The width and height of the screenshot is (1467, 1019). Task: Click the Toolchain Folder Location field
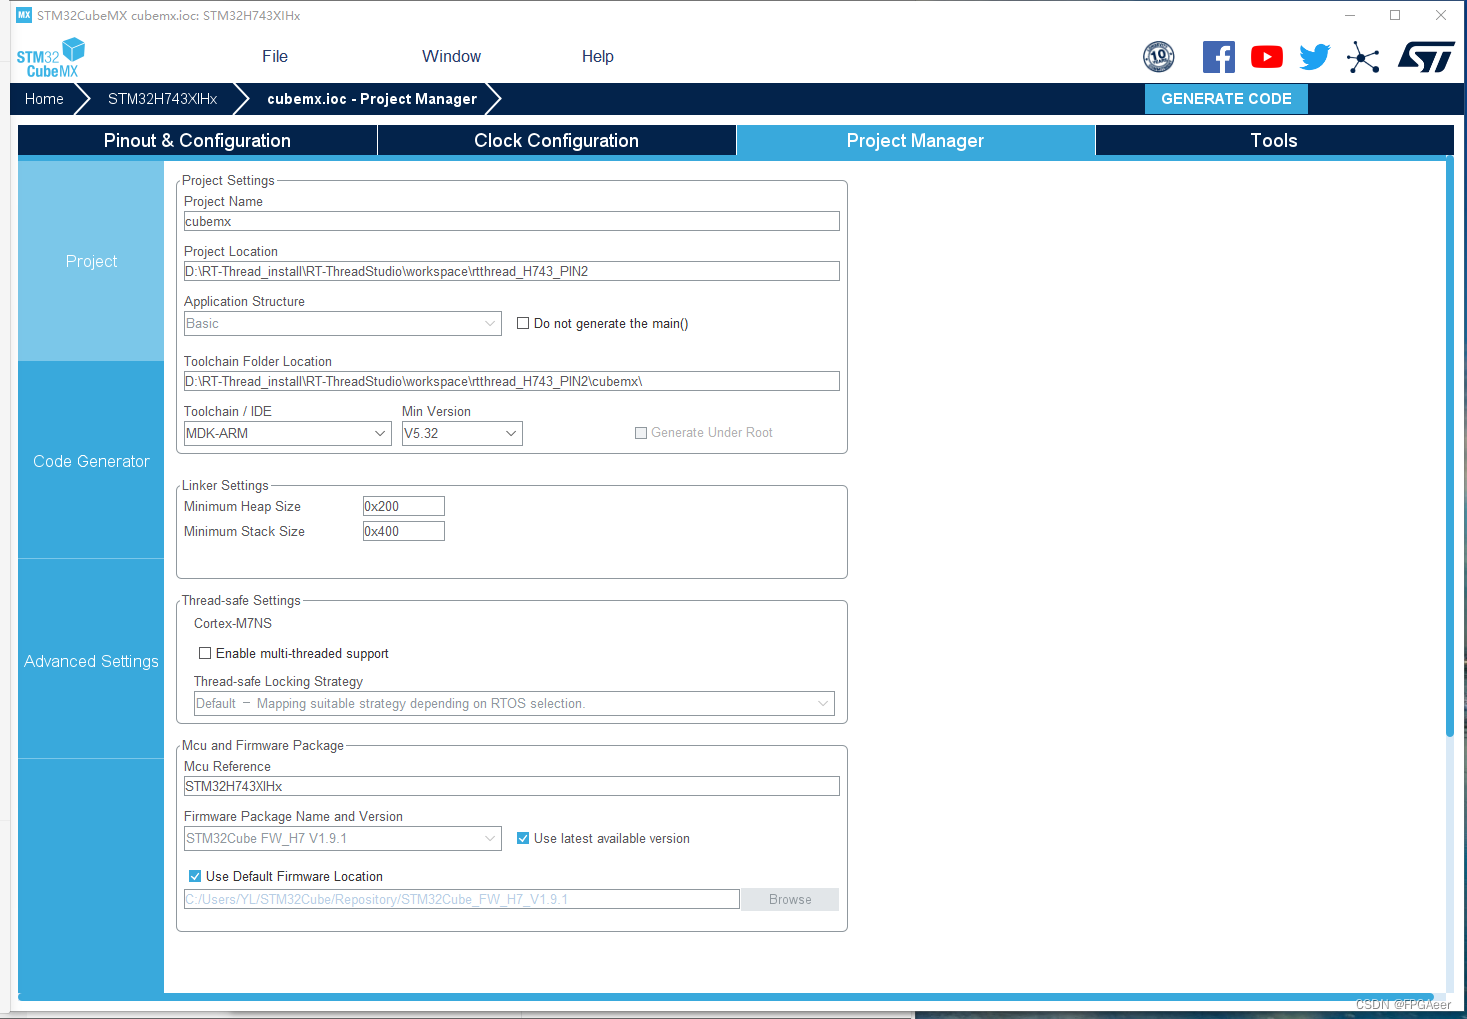(x=512, y=381)
